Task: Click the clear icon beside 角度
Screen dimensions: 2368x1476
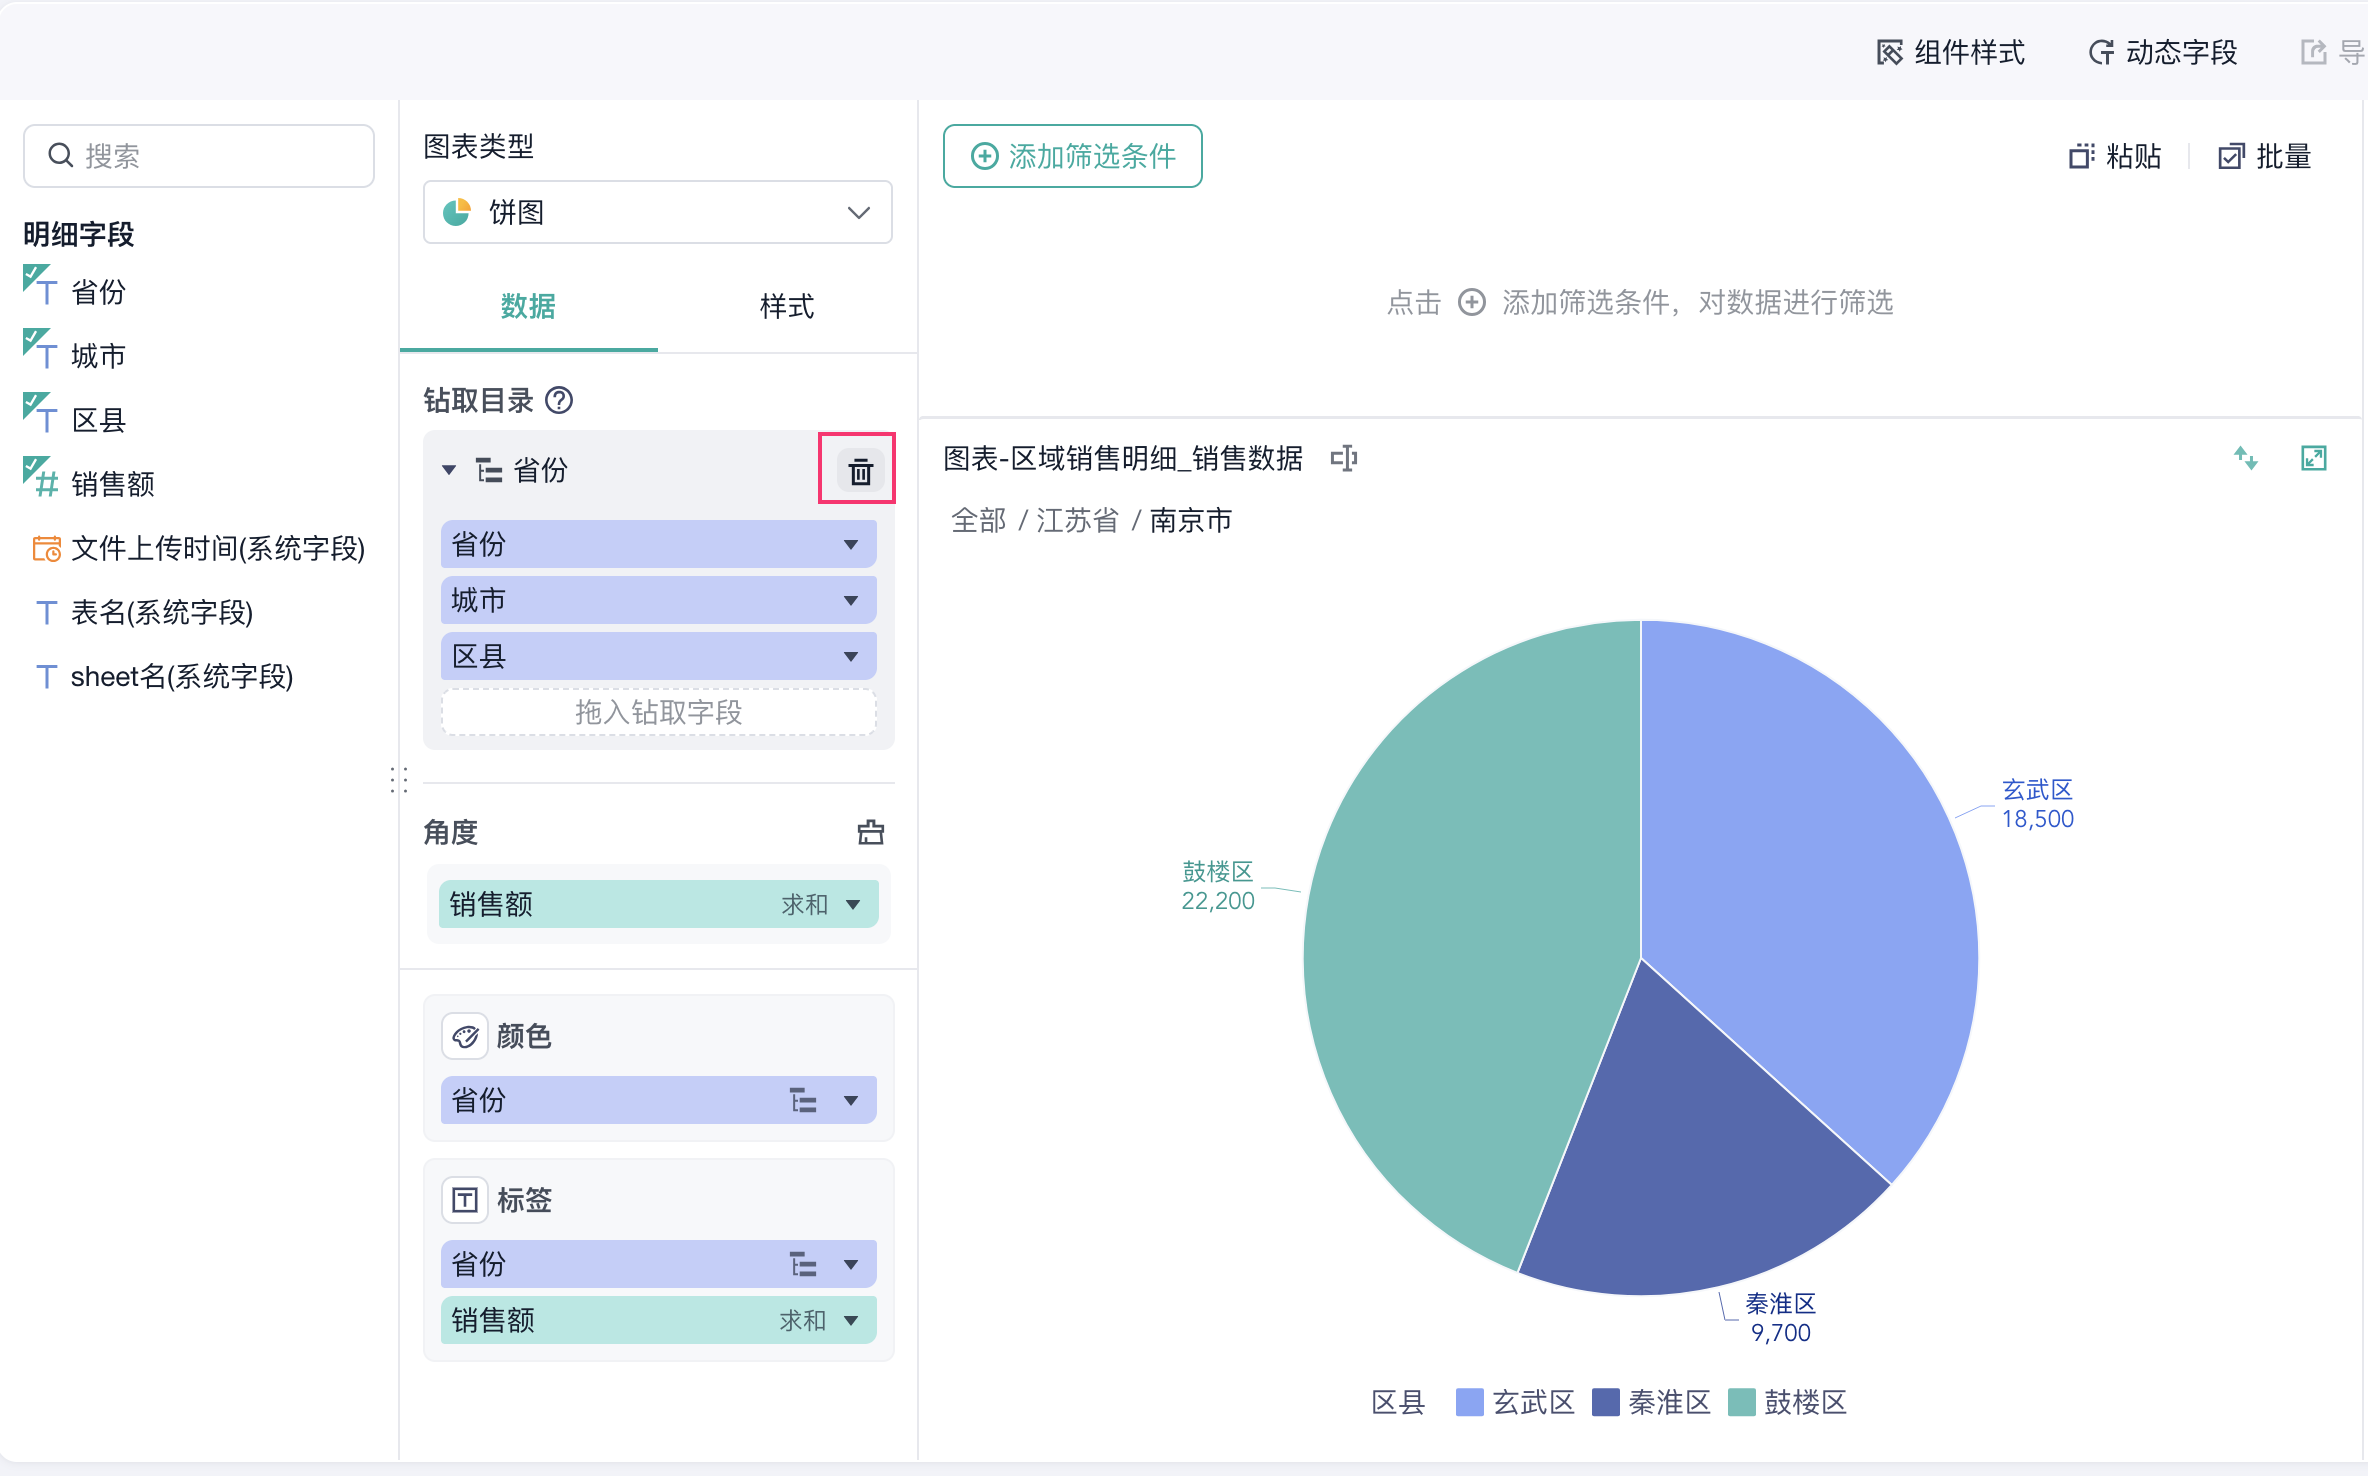Action: click(x=870, y=832)
